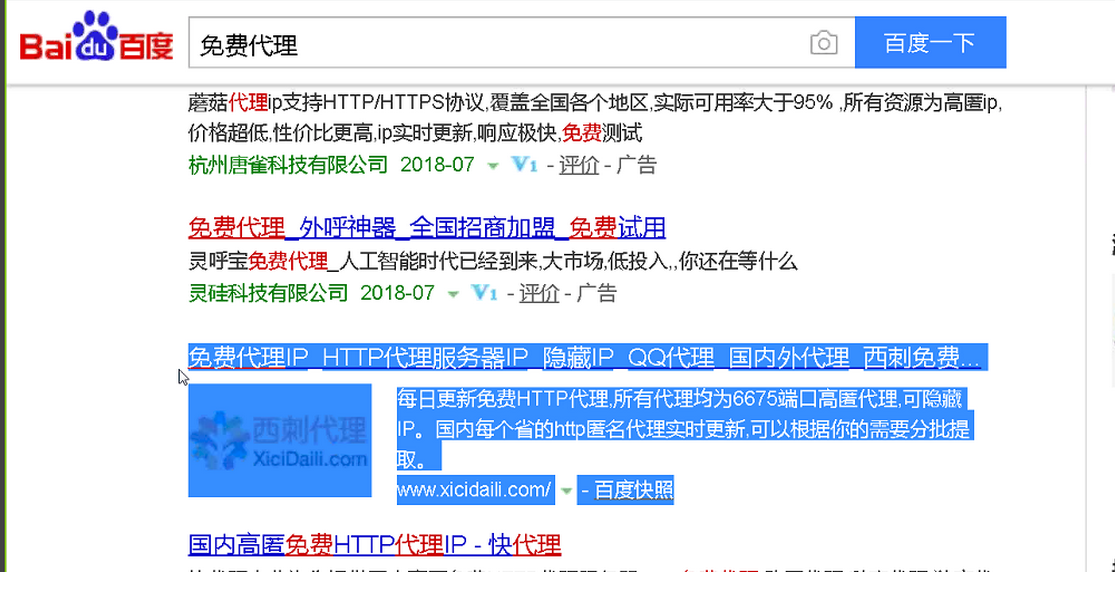
Task: Click the 蘑菇代理ip支持HTTP/HTTPS协议 description text
Action: (x=595, y=118)
